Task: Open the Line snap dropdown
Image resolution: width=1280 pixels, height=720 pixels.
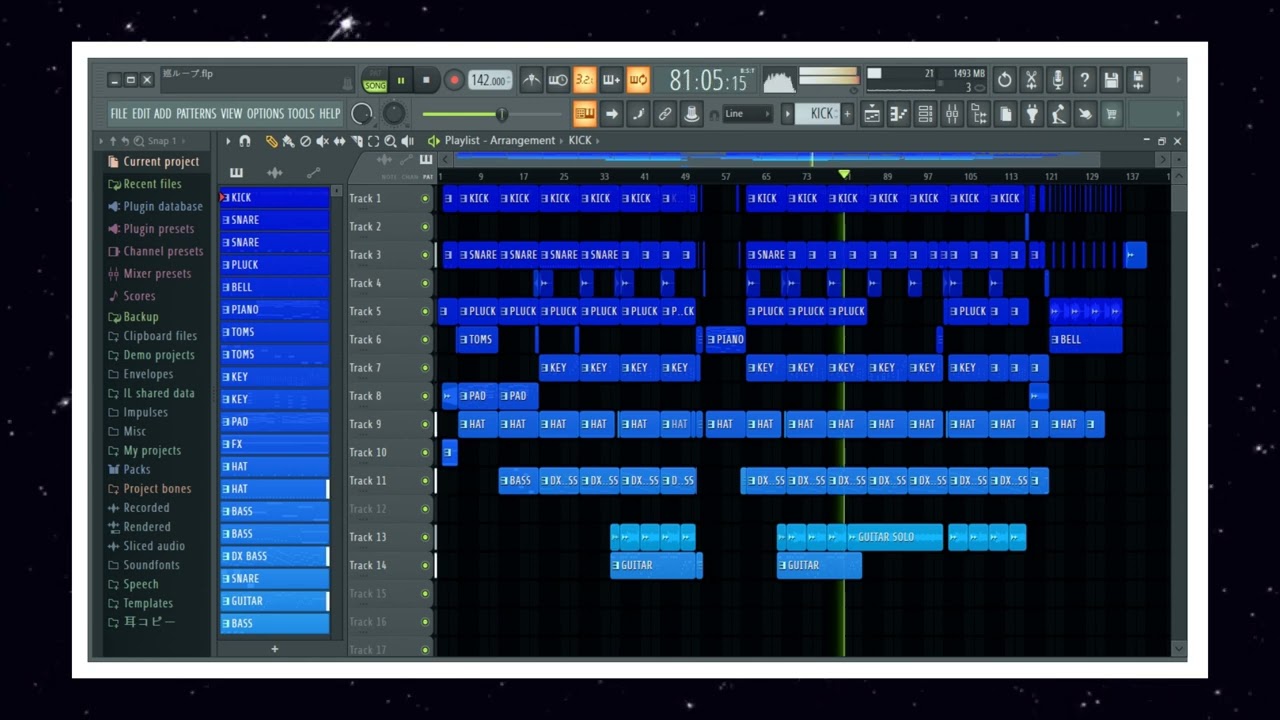Action: (x=747, y=114)
